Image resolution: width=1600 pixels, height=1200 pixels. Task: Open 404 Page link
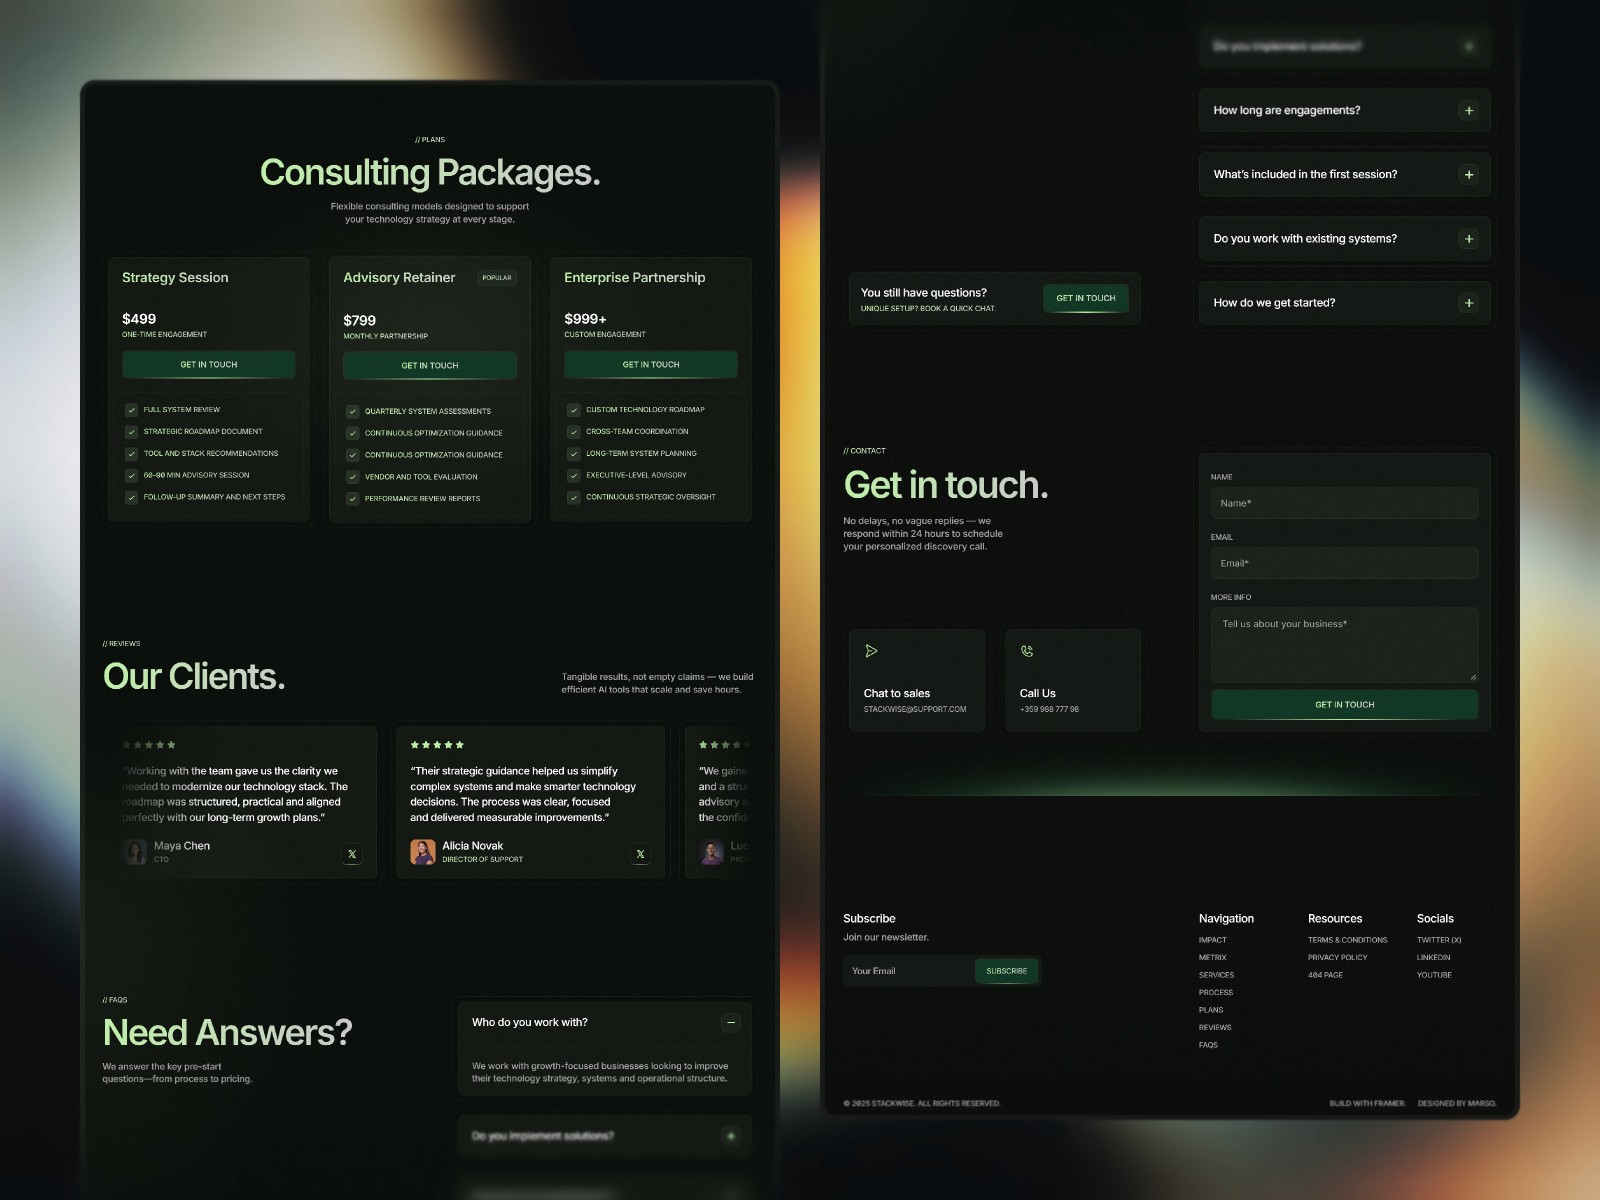click(1326, 975)
